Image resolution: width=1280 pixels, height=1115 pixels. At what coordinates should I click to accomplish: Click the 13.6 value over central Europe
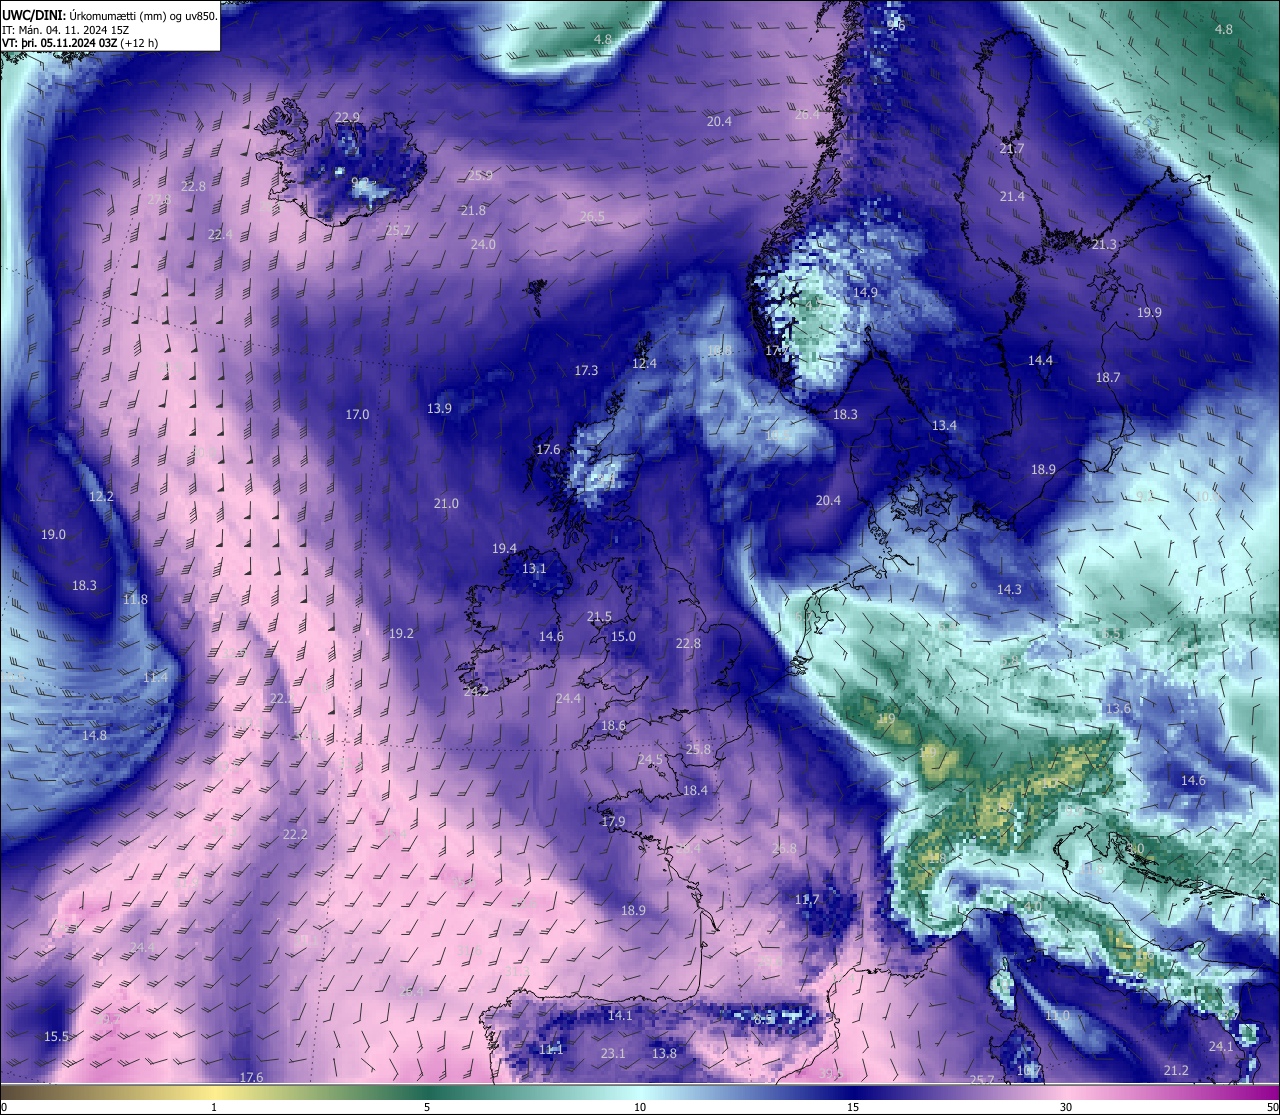point(1118,708)
